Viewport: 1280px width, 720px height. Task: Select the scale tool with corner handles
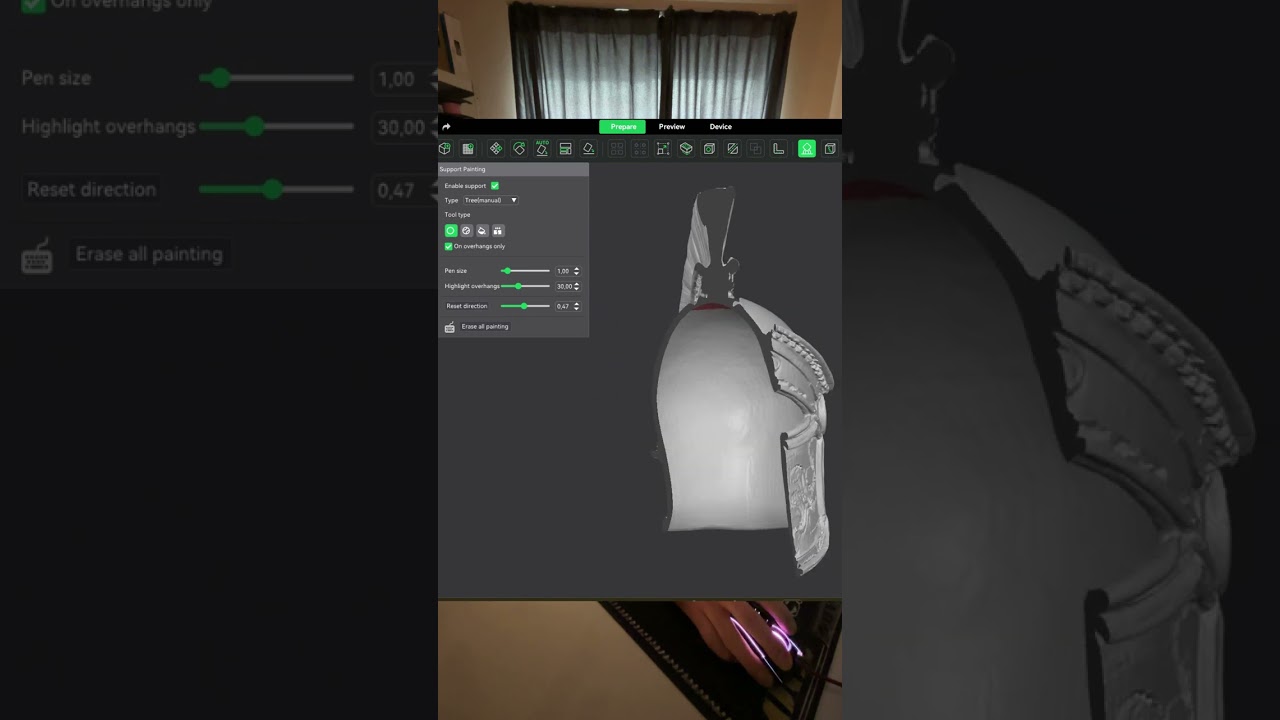pos(663,149)
